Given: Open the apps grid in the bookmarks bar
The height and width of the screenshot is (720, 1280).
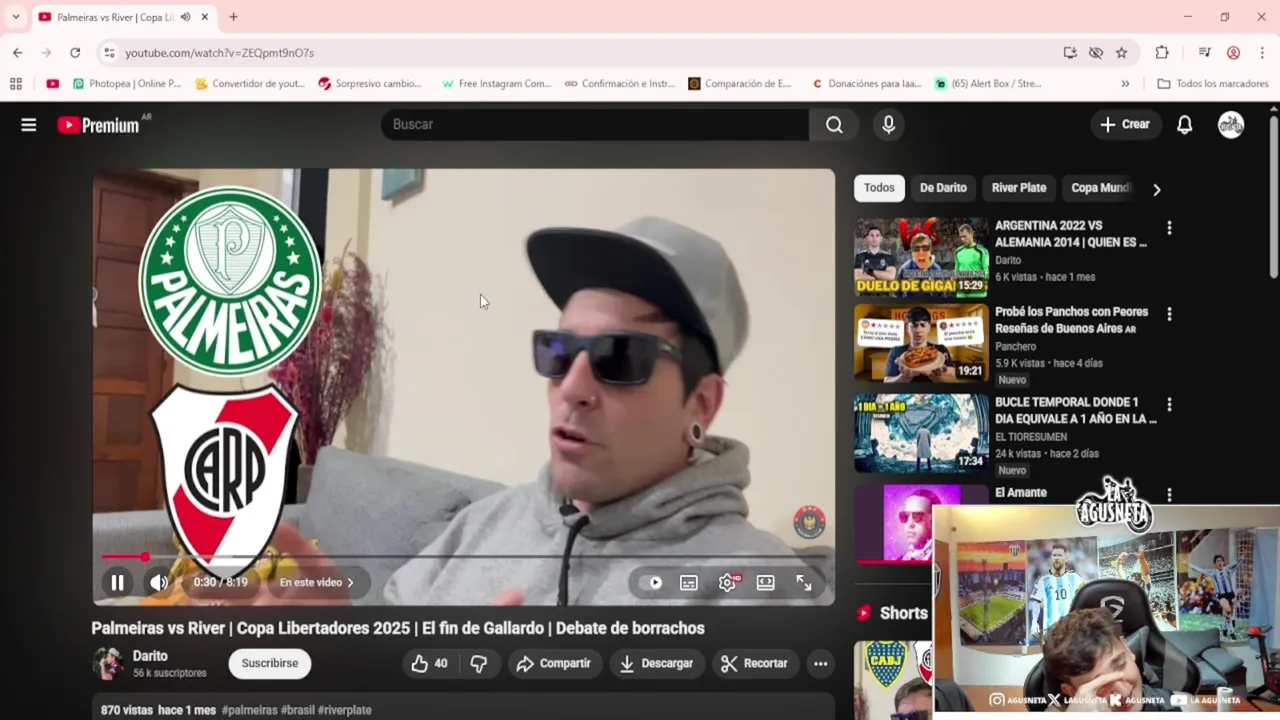Looking at the screenshot, I should pos(16,84).
